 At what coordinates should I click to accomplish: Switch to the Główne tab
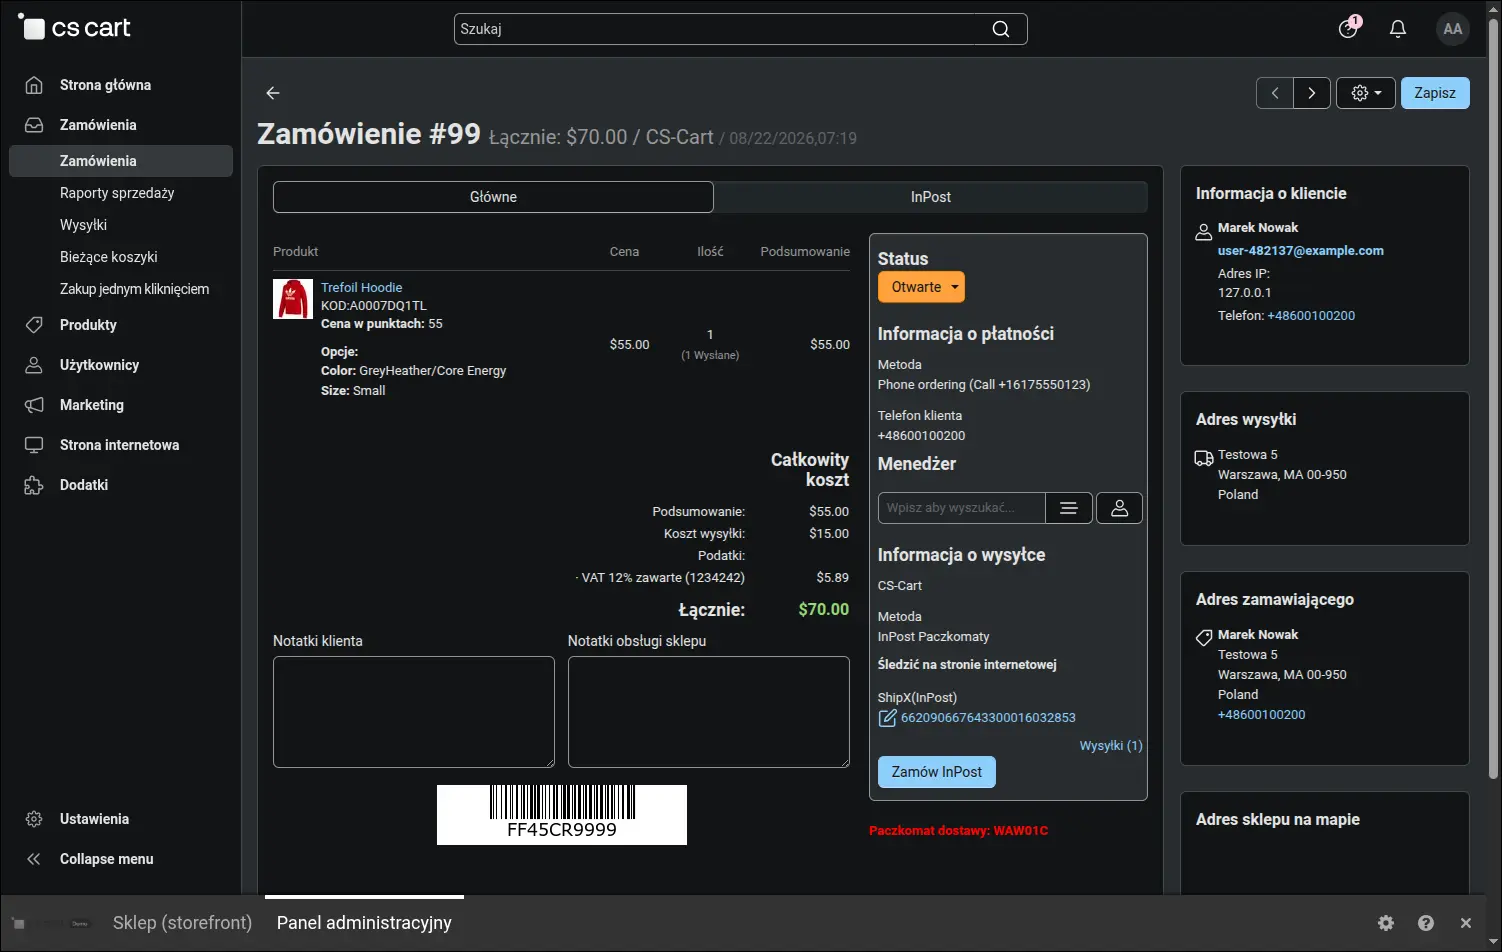(x=493, y=197)
